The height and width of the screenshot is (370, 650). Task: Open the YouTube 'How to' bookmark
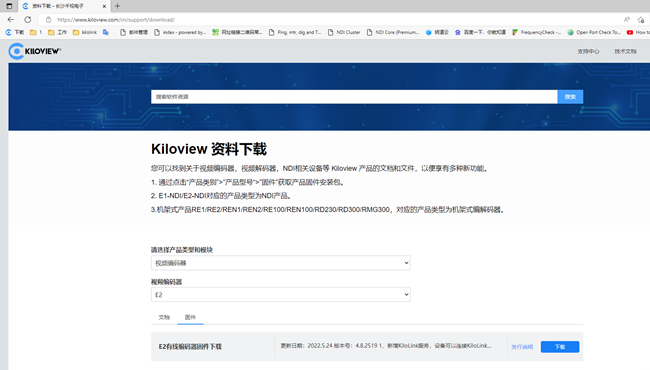(x=638, y=32)
